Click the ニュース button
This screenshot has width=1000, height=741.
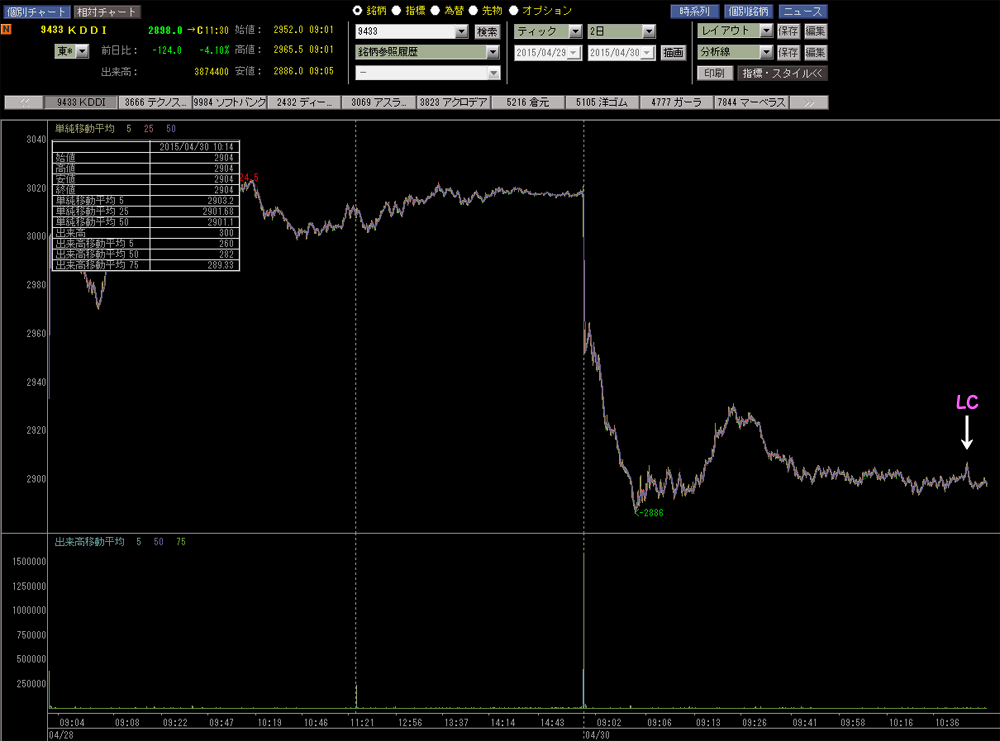pyautogui.click(x=803, y=11)
